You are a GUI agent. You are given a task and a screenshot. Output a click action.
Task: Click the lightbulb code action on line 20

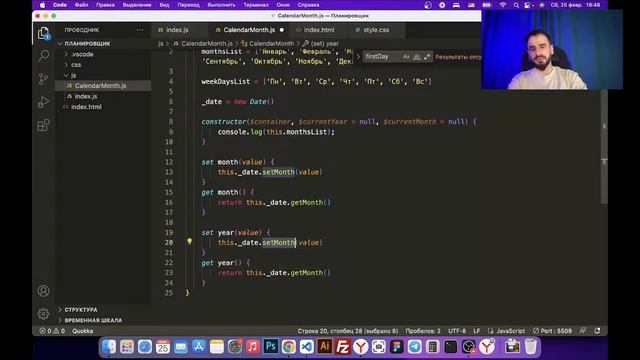[x=189, y=242]
